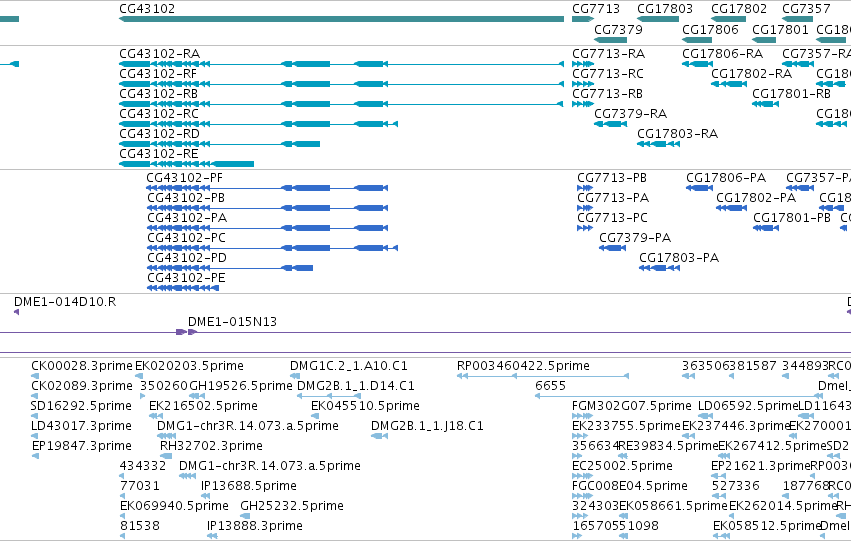The height and width of the screenshot is (541, 851).
Task: Select protein label CG43102-PE
Action: point(186,278)
